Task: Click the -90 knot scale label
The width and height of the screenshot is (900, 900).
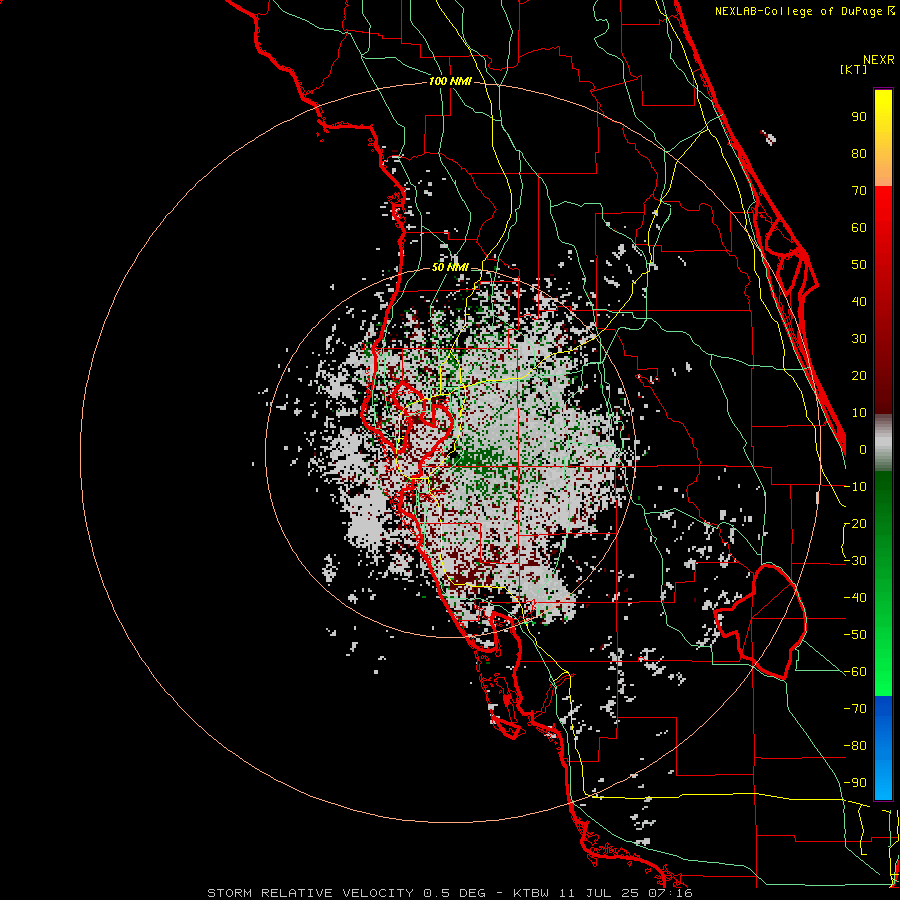Action: 855,782
